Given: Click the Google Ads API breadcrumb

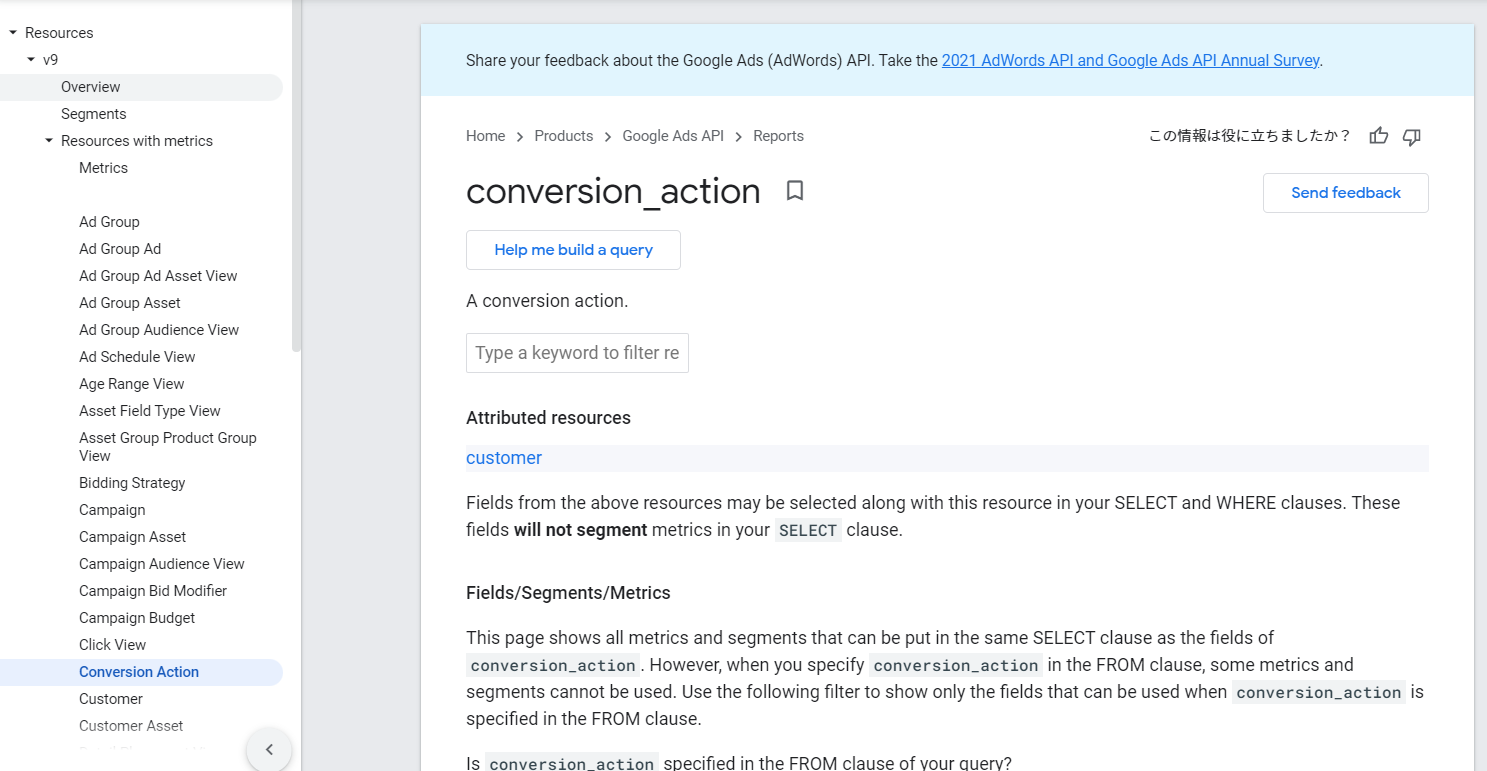Looking at the screenshot, I should click(673, 136).
